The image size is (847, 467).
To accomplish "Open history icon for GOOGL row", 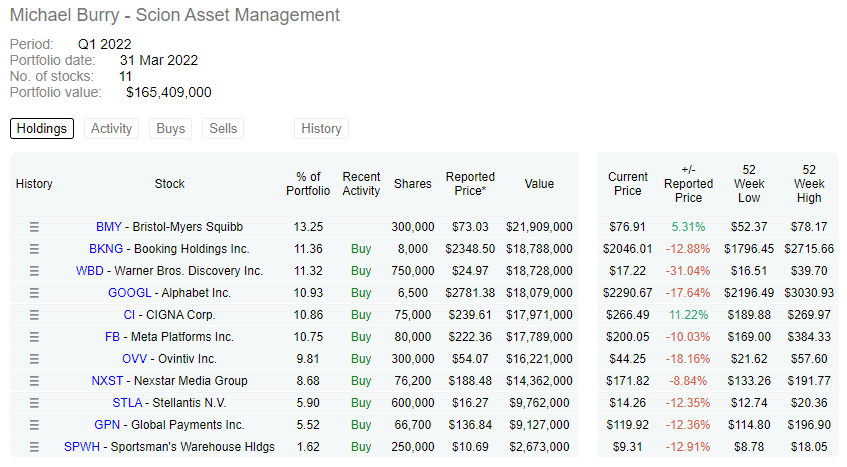I will coord(34,293).
